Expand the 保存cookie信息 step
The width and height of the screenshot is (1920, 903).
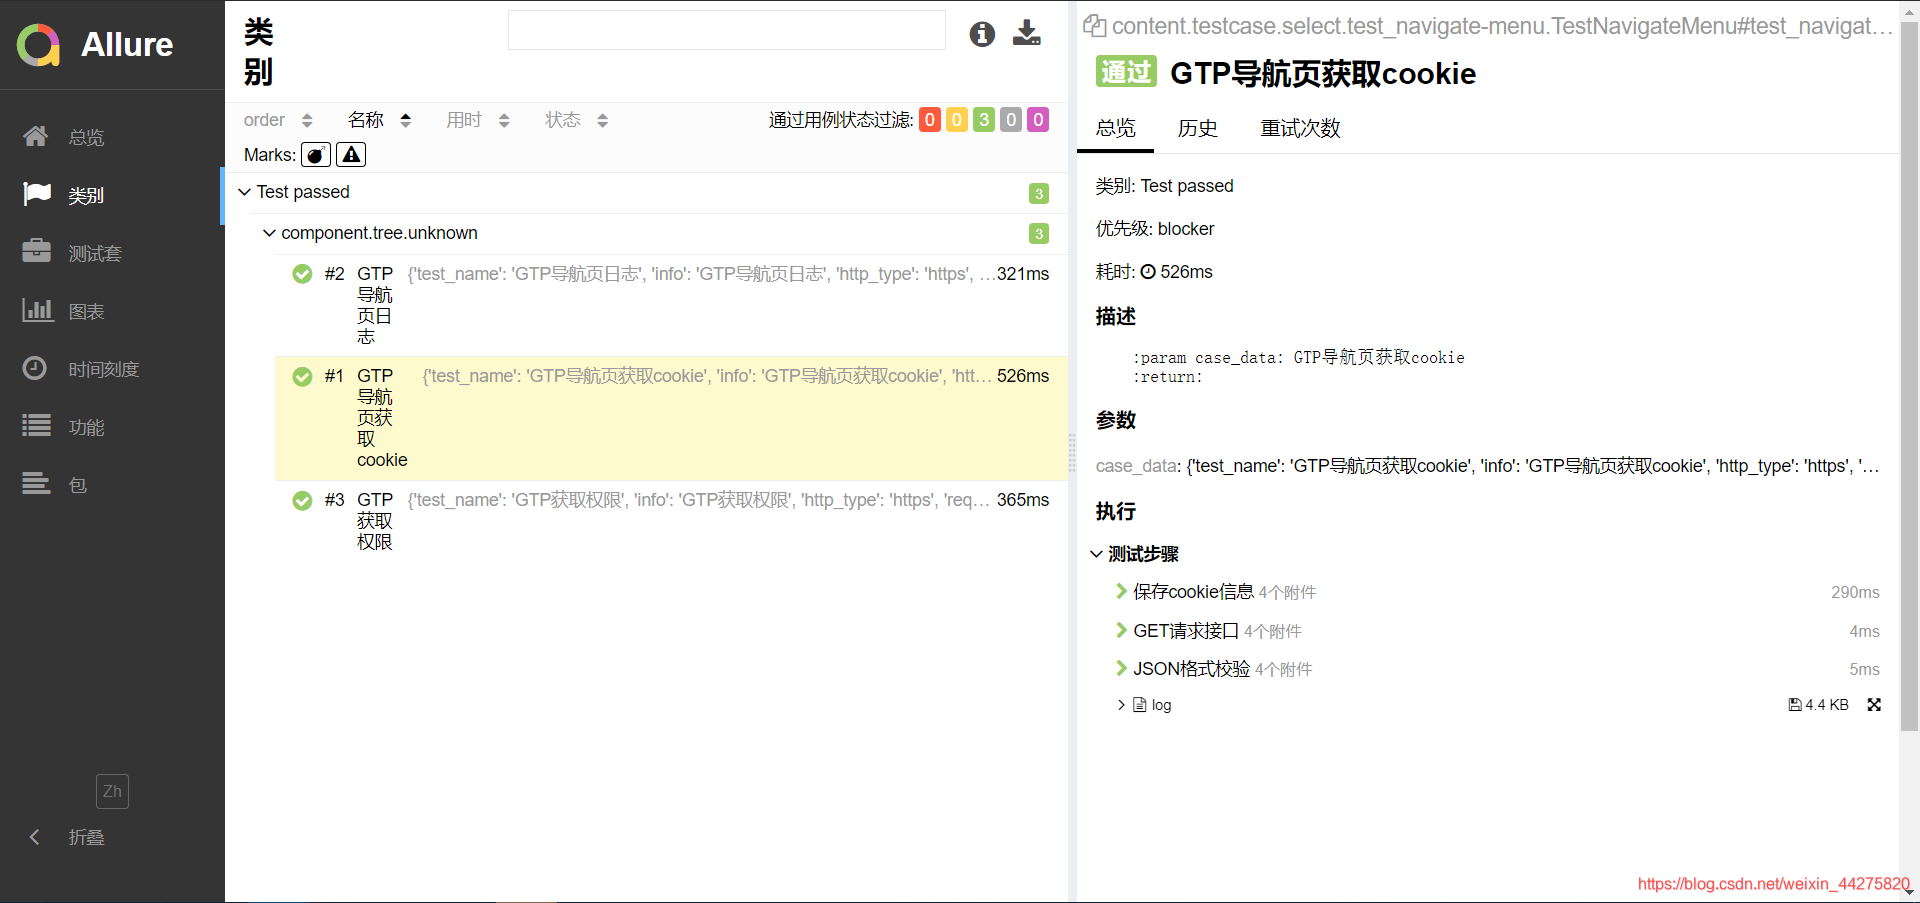1121,592
